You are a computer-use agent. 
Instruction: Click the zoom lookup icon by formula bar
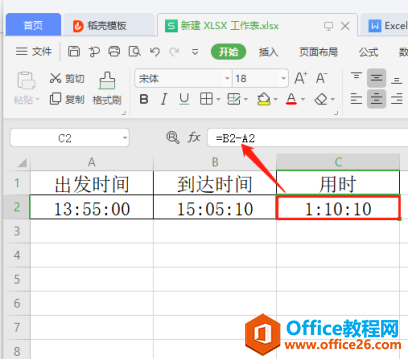pyautogui.click(x=173, y=137)
